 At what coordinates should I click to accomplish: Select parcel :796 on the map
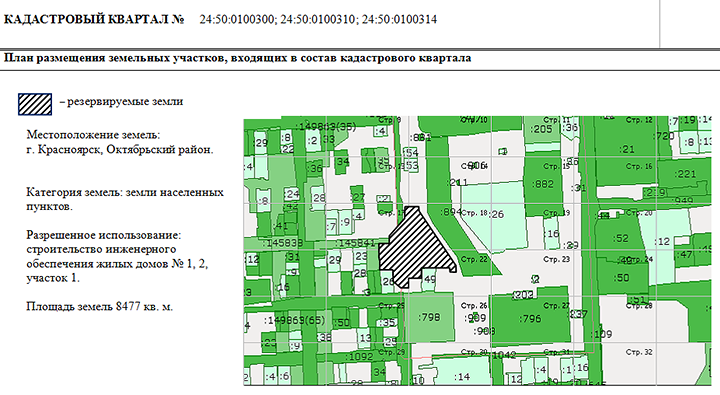[530, 318]
